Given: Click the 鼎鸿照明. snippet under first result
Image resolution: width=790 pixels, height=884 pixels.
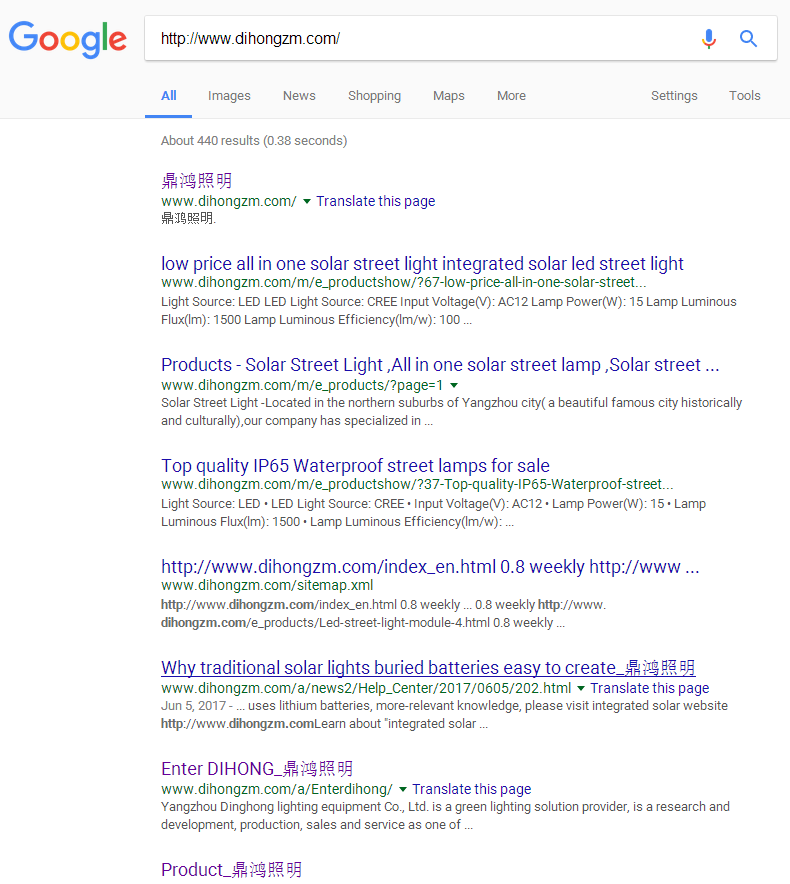Looking at the screenshot, I should 188,218.
